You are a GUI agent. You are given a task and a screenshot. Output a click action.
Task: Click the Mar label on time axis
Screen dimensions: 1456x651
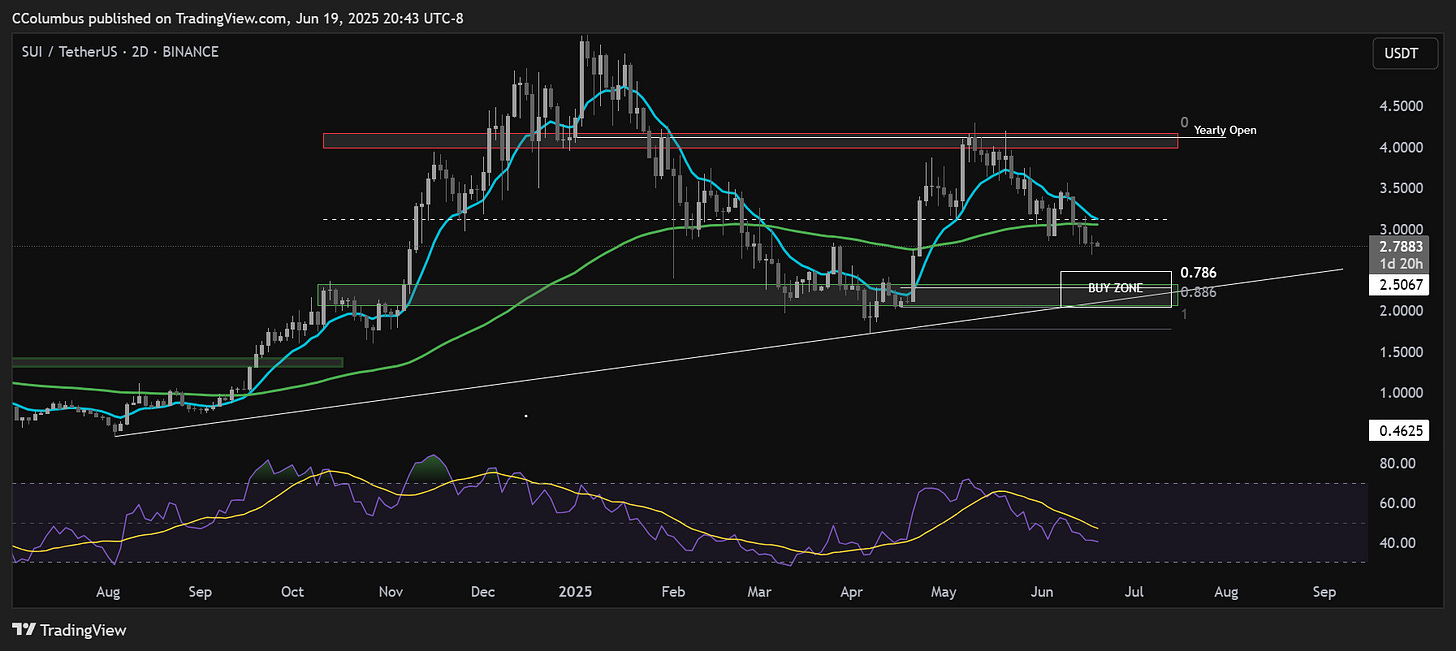tap(760, 592)
